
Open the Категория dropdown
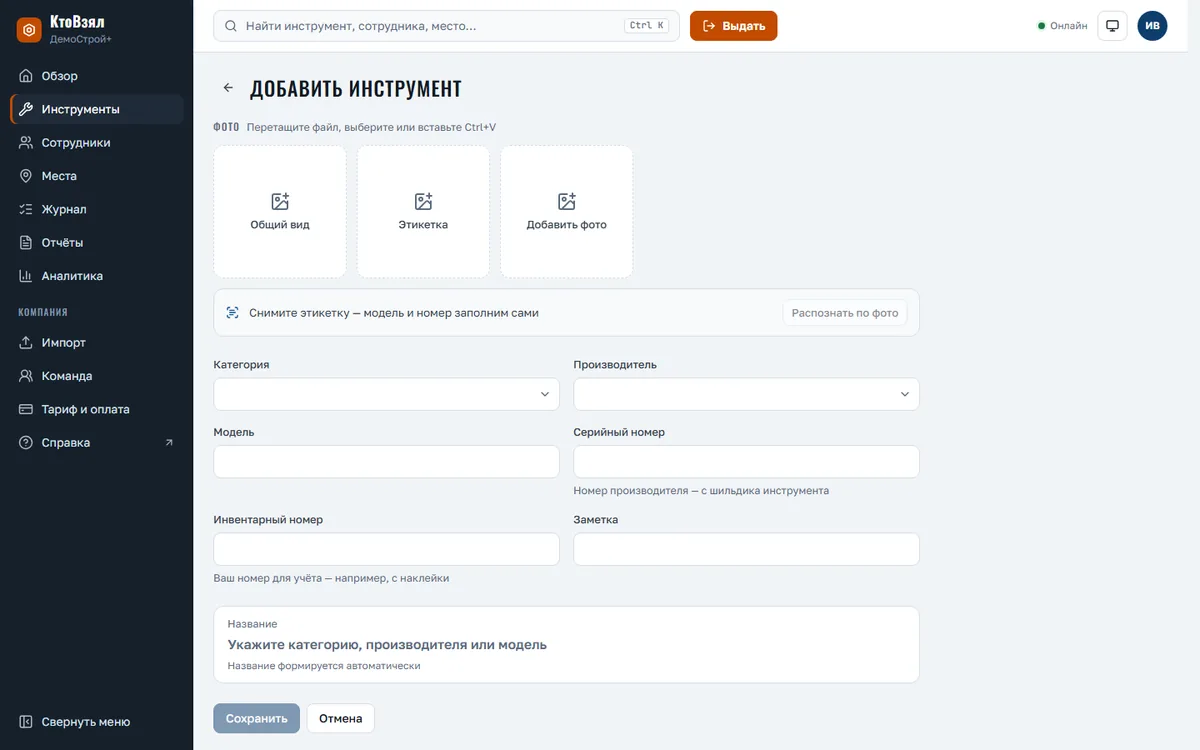[x=387, y=394]
